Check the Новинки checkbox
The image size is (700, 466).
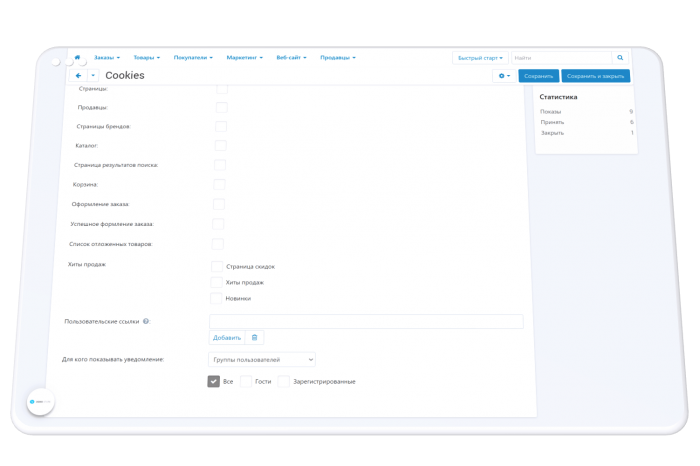tap(216, 298)
